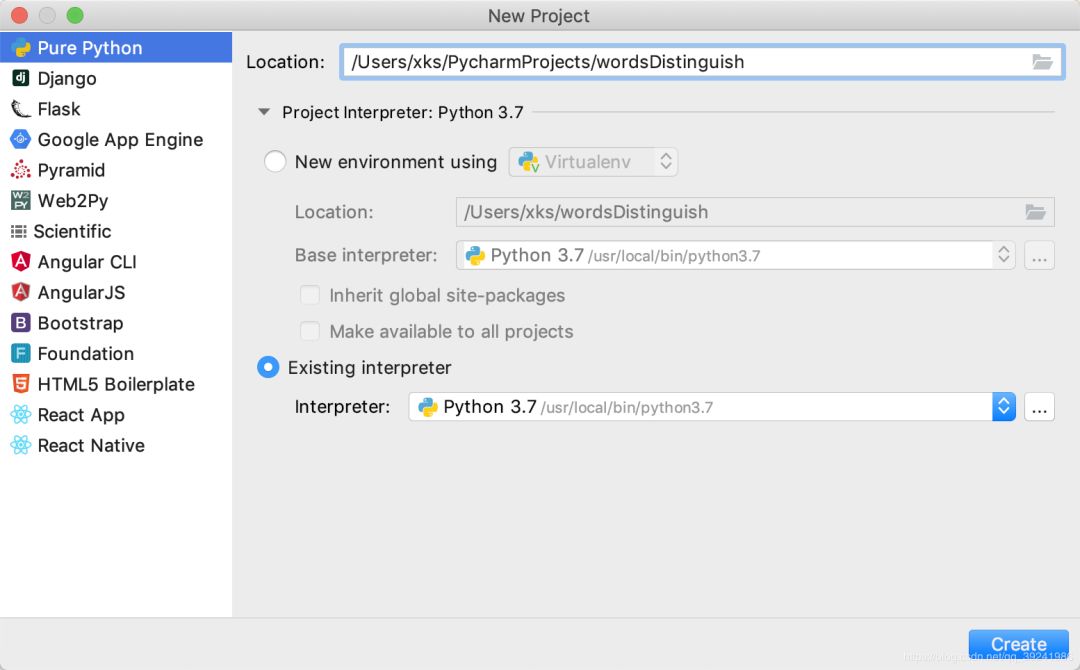Click the Pyramid project type icon
1080x670 pixels.
[x=21, y=170]
